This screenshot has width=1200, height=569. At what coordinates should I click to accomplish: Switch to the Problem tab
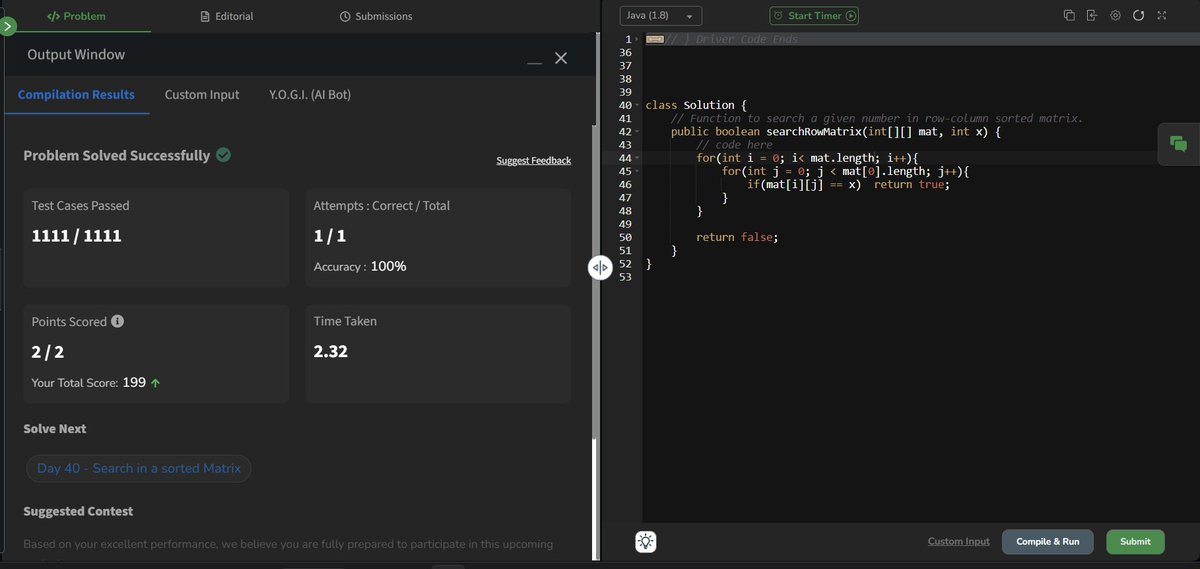click(76, 16)
